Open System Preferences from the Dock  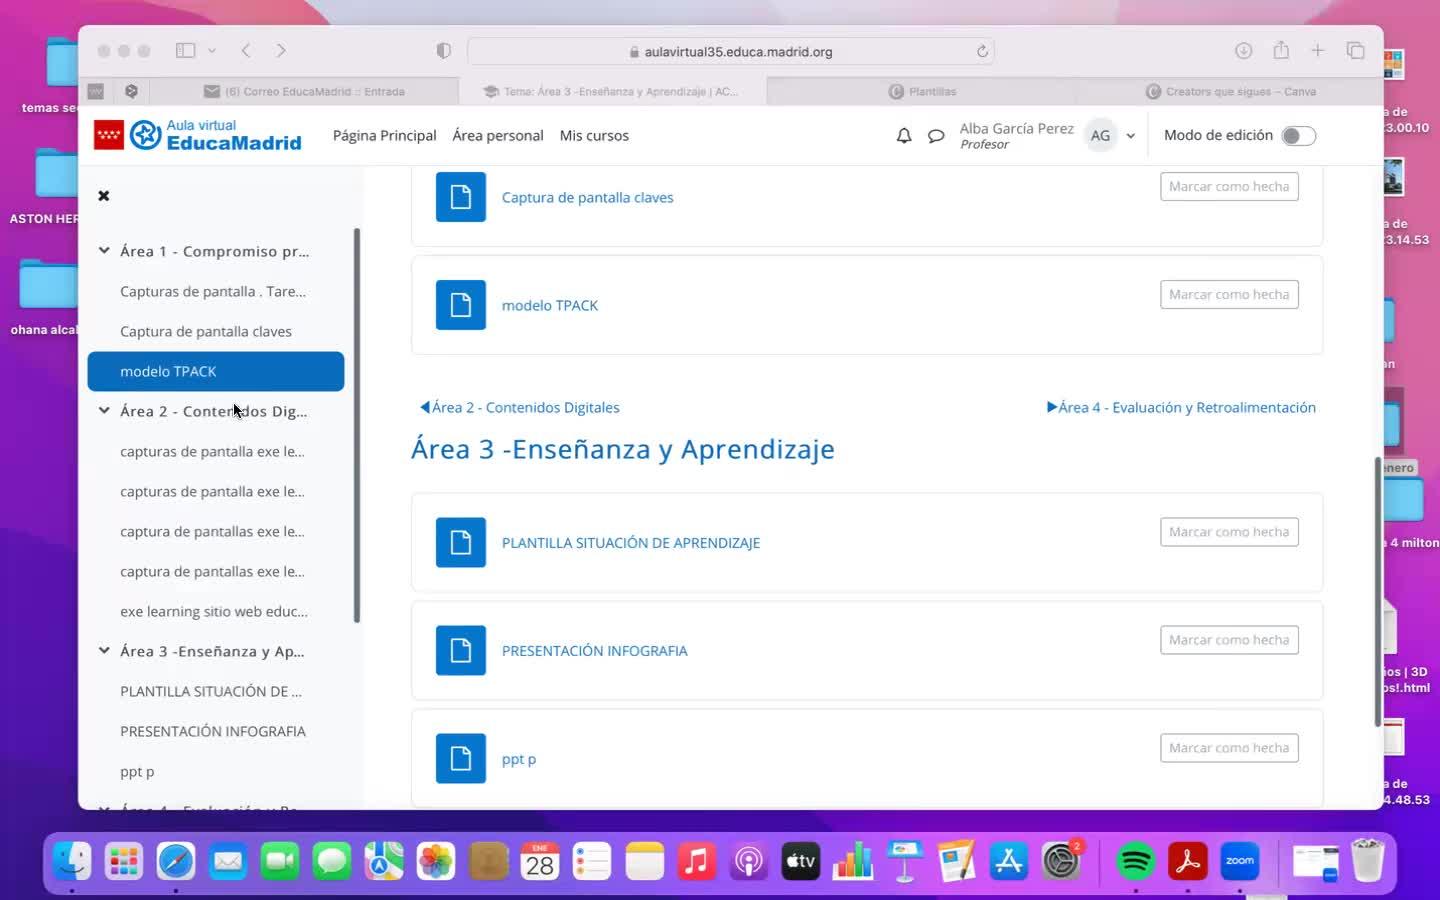(x=1061, y=861)
